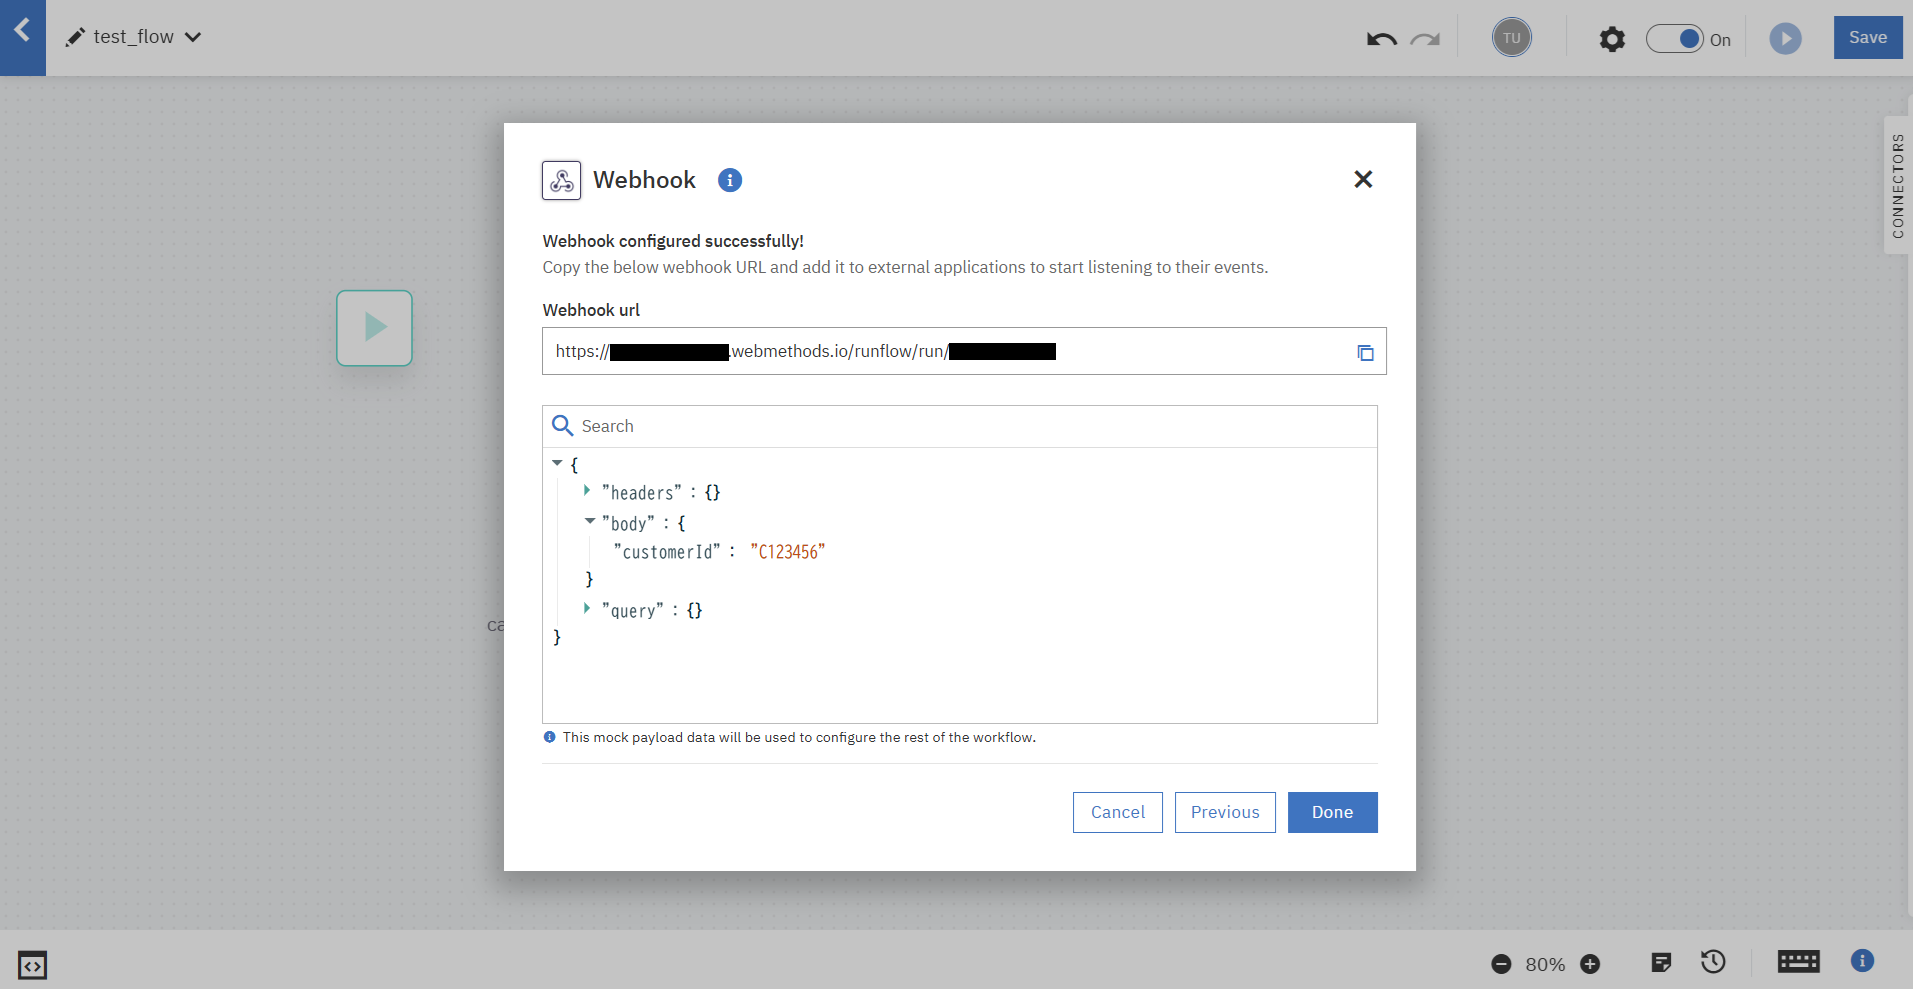Select the "C123456" value
This screenshot has height=989, width=1919.
coord(788,552)
